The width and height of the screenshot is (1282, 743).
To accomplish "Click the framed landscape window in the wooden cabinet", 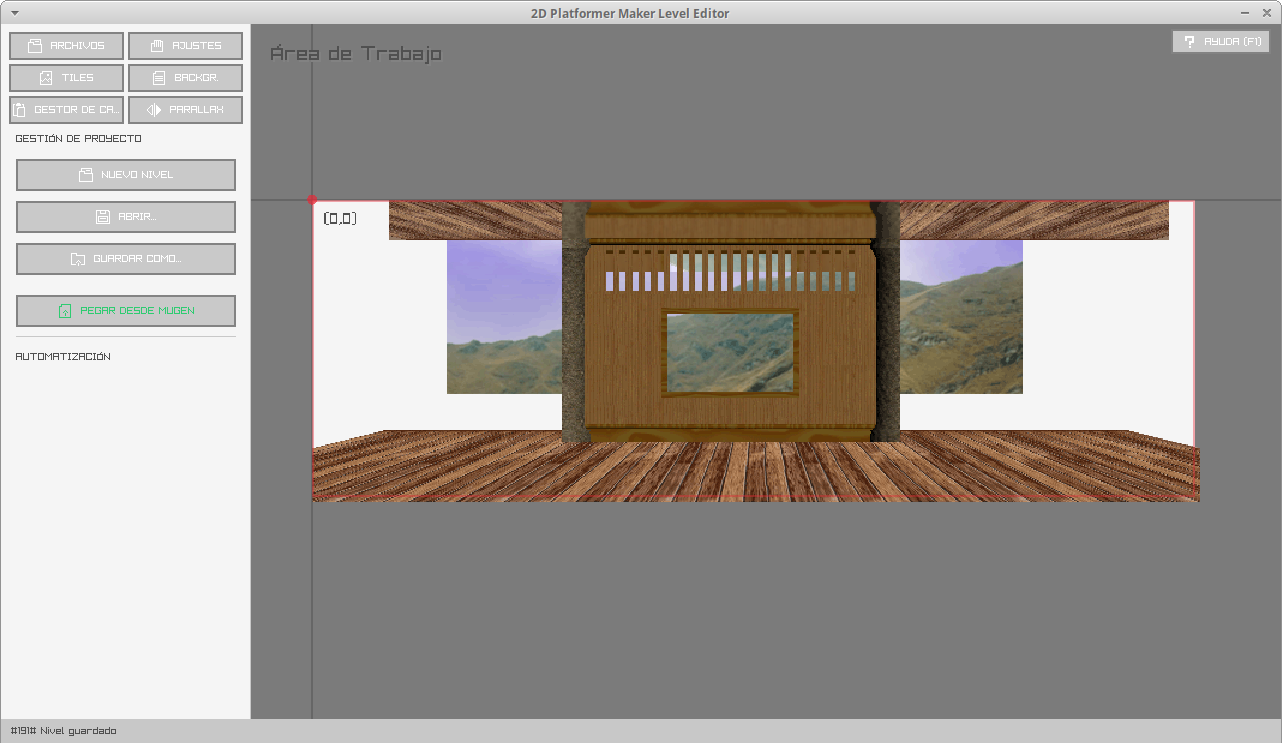I will [x=730, y=352].
